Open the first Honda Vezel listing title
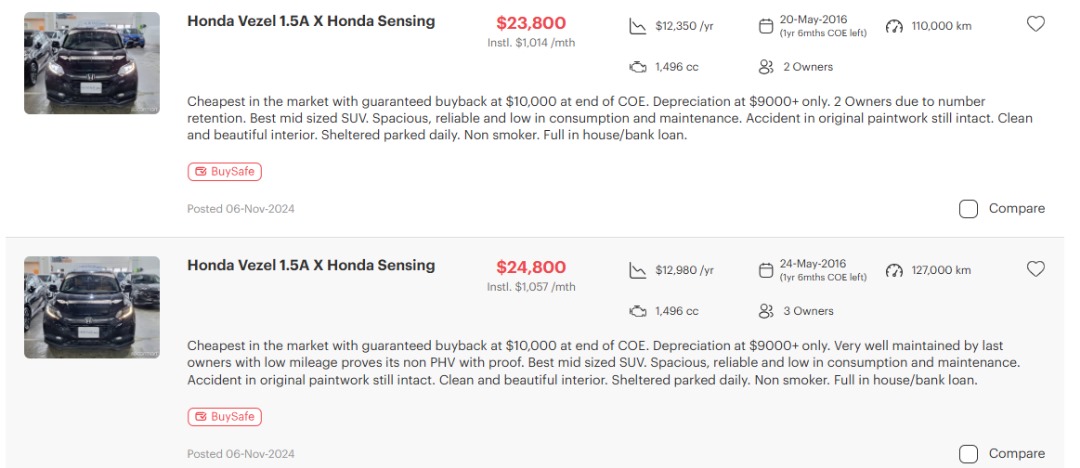Viewport: 1080px width, 468px height. tap(311, 21)
